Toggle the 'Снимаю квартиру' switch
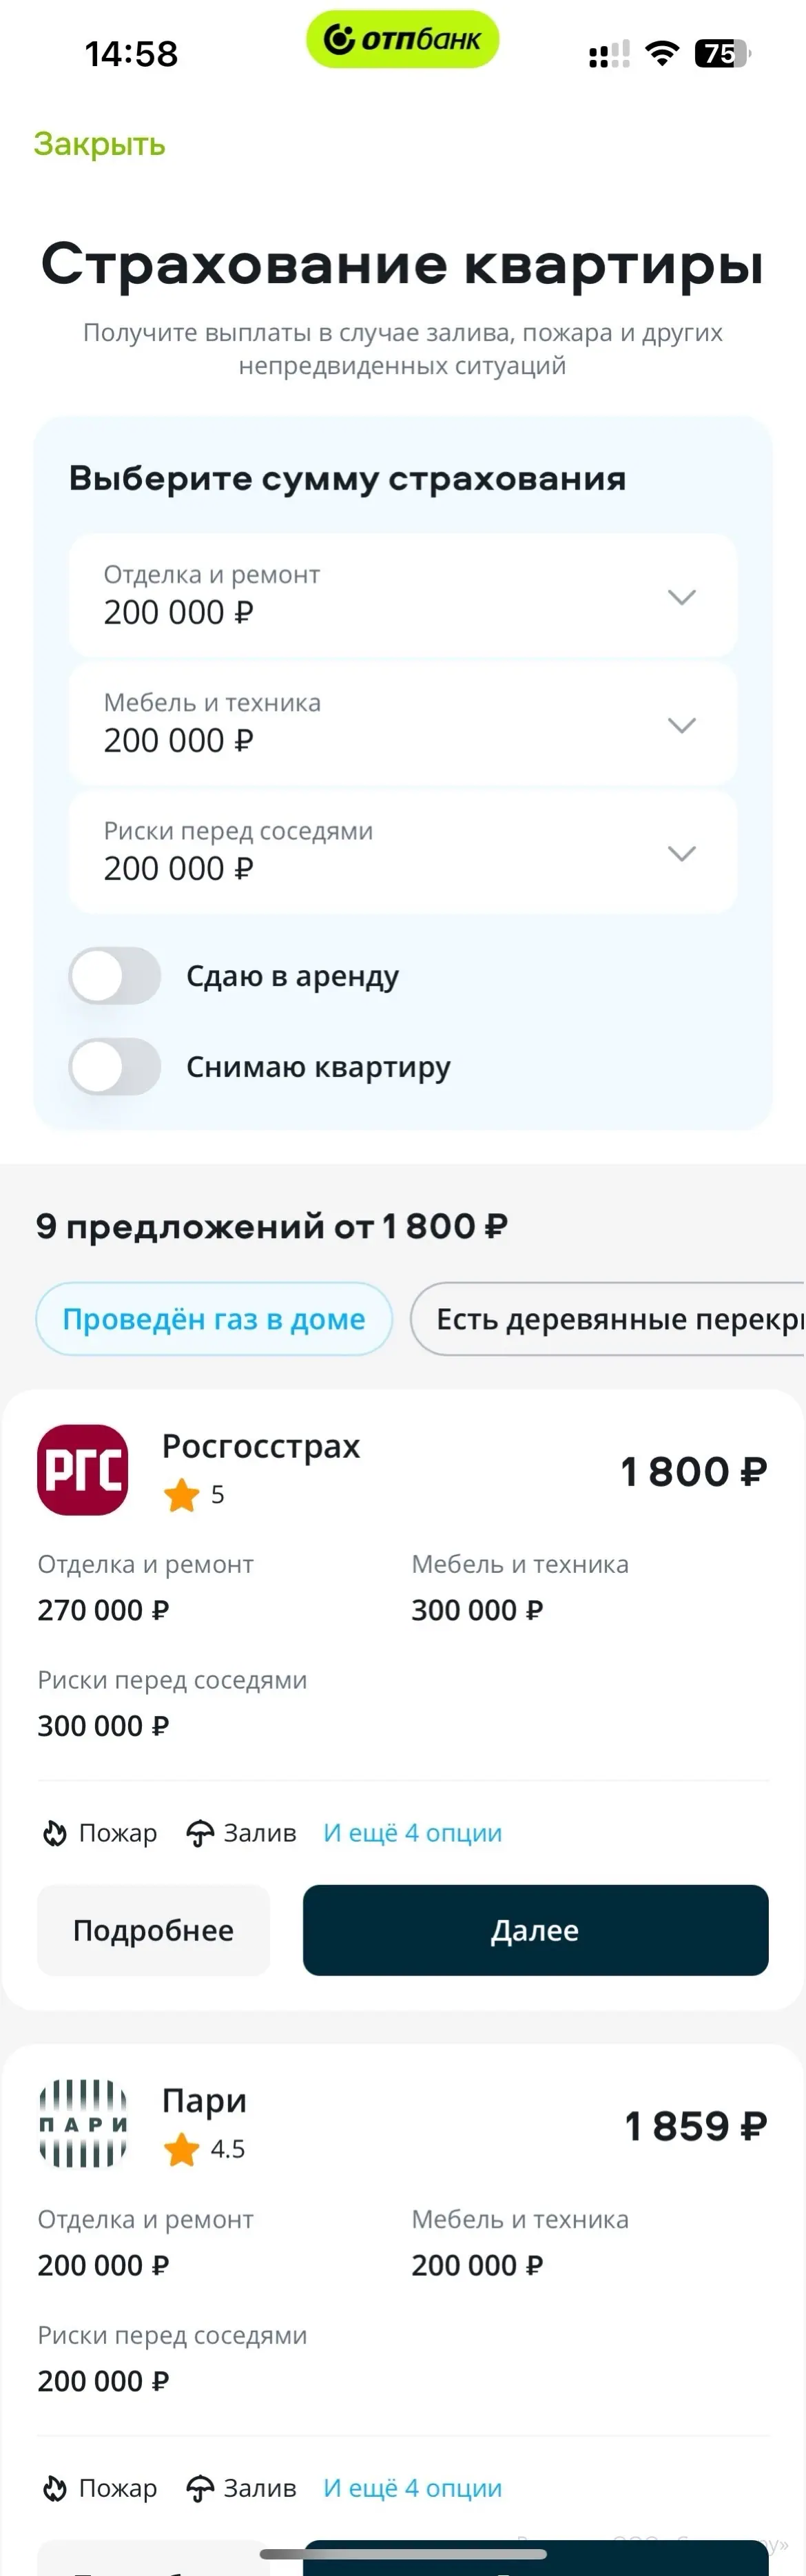This screenshot has height=2576, width=806. click(115, 1067)
